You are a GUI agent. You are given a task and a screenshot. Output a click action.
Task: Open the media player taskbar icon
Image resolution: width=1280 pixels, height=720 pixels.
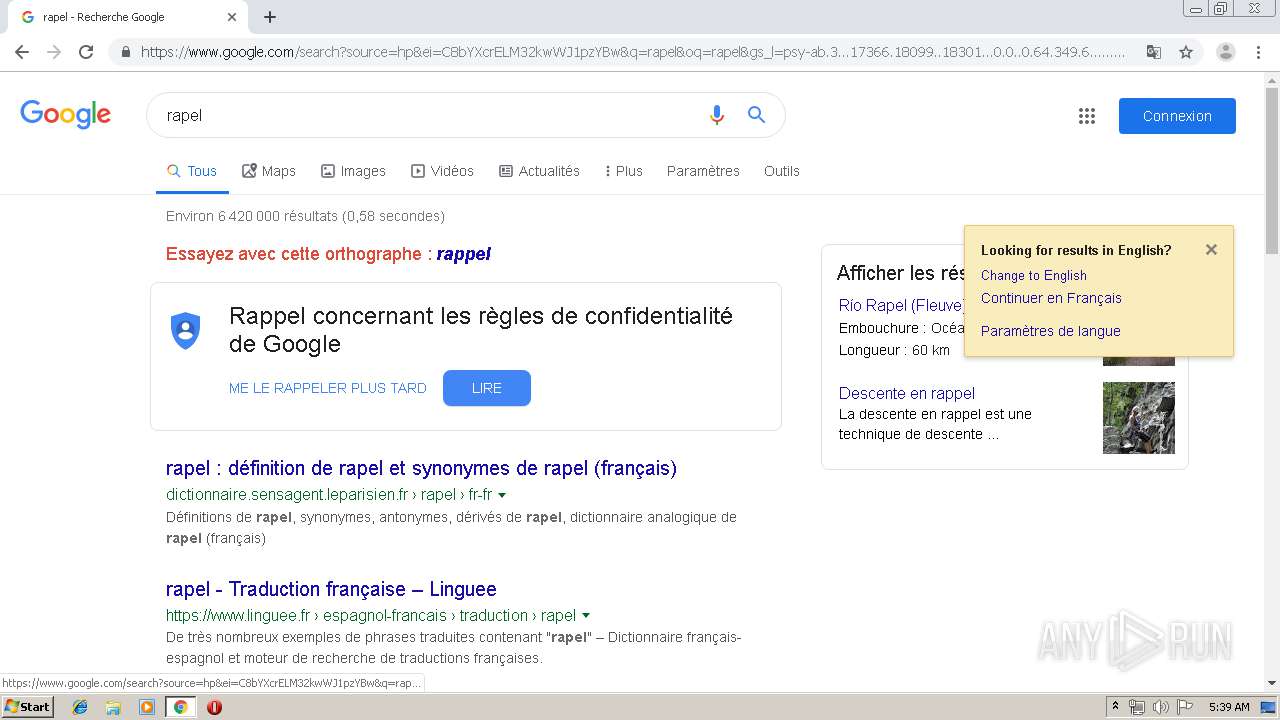click(147, 707)
